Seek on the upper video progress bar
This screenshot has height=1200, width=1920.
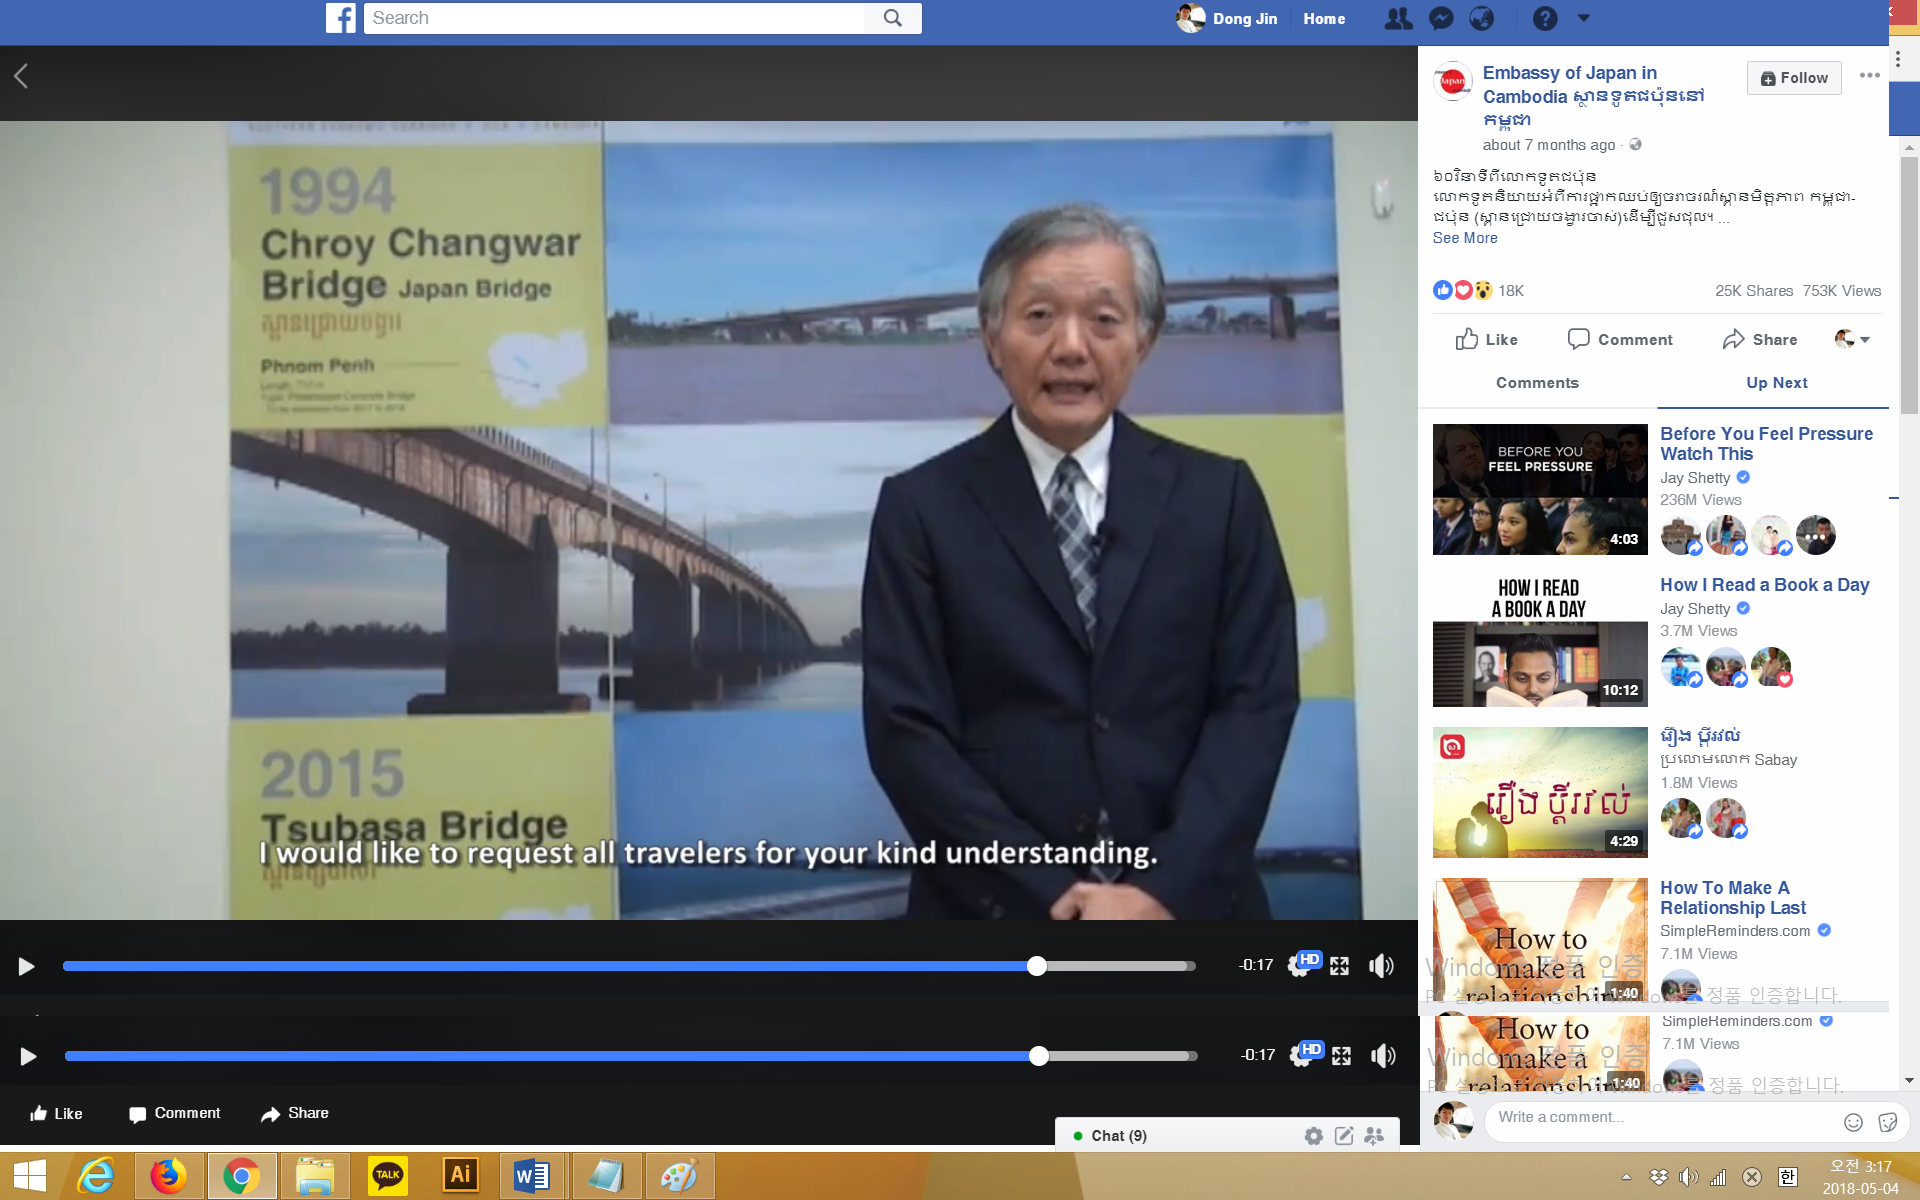(x=629, y=966)
